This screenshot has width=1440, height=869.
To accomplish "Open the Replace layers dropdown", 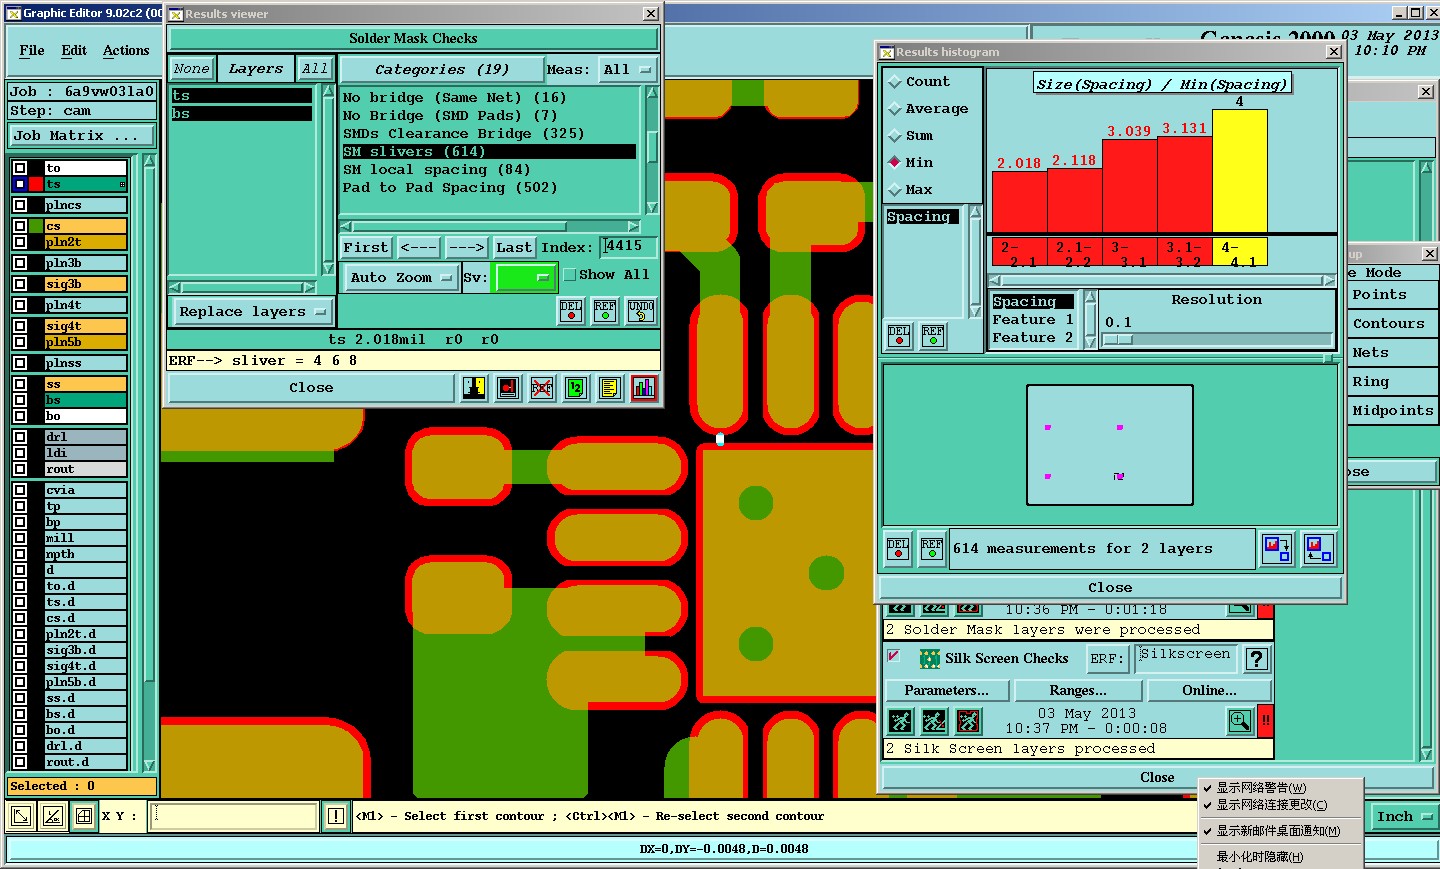I will pos(252,312).
